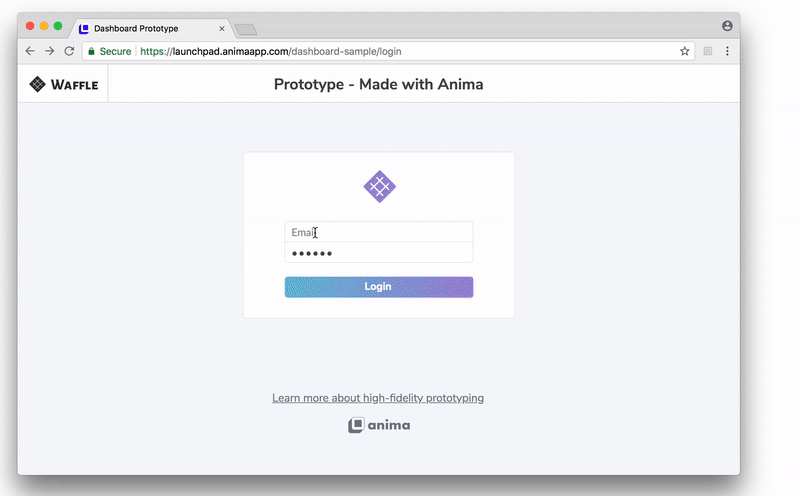Click the green Secure padlock icon
The image size is (800, 496).
(92, 51)
